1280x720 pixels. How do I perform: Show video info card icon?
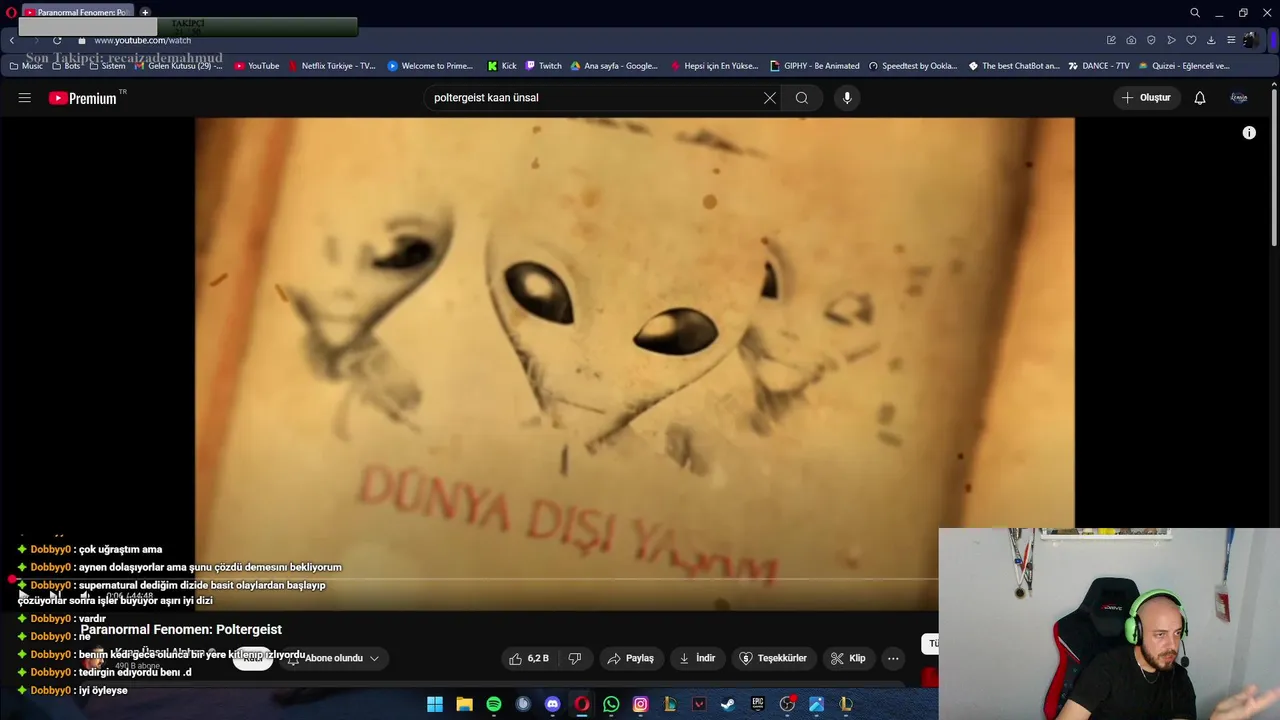click(x=1249, y=133)
